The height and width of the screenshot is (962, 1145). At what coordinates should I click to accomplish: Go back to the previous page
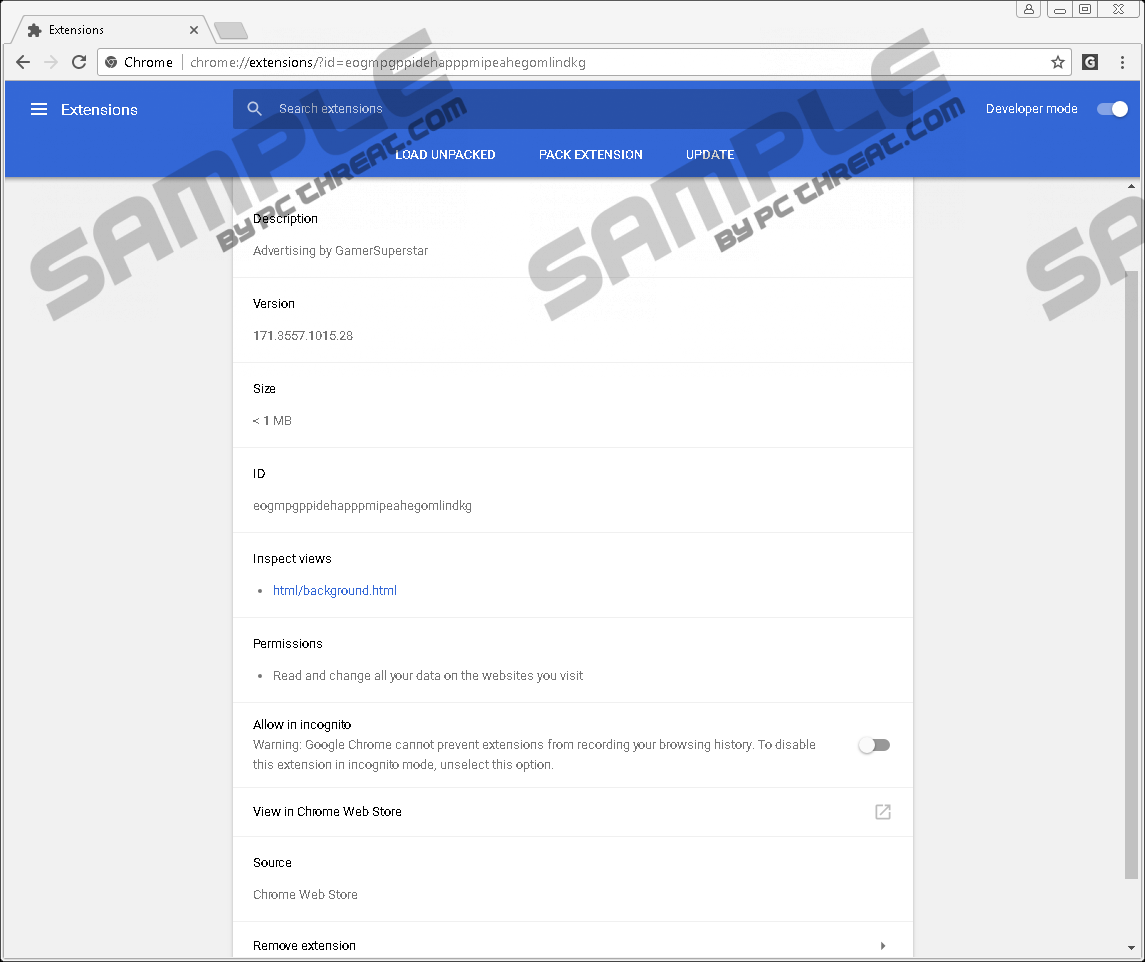(23, 62)
